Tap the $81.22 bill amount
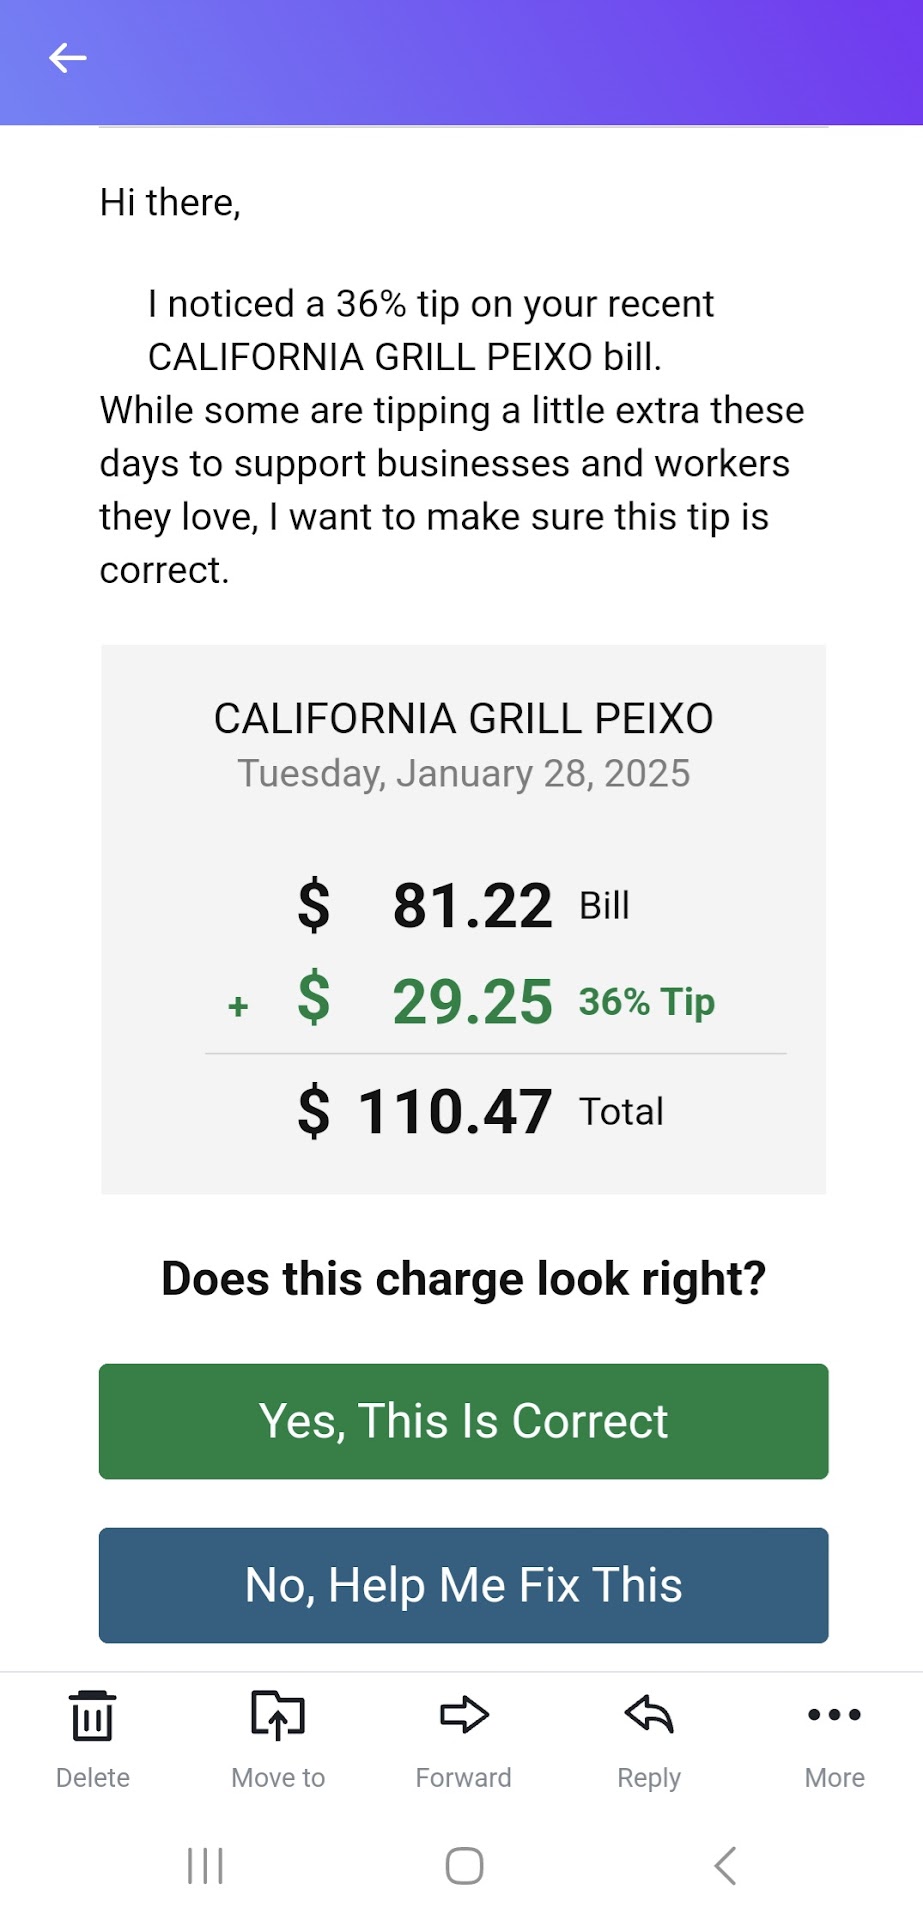 click(x=472, y=906)
